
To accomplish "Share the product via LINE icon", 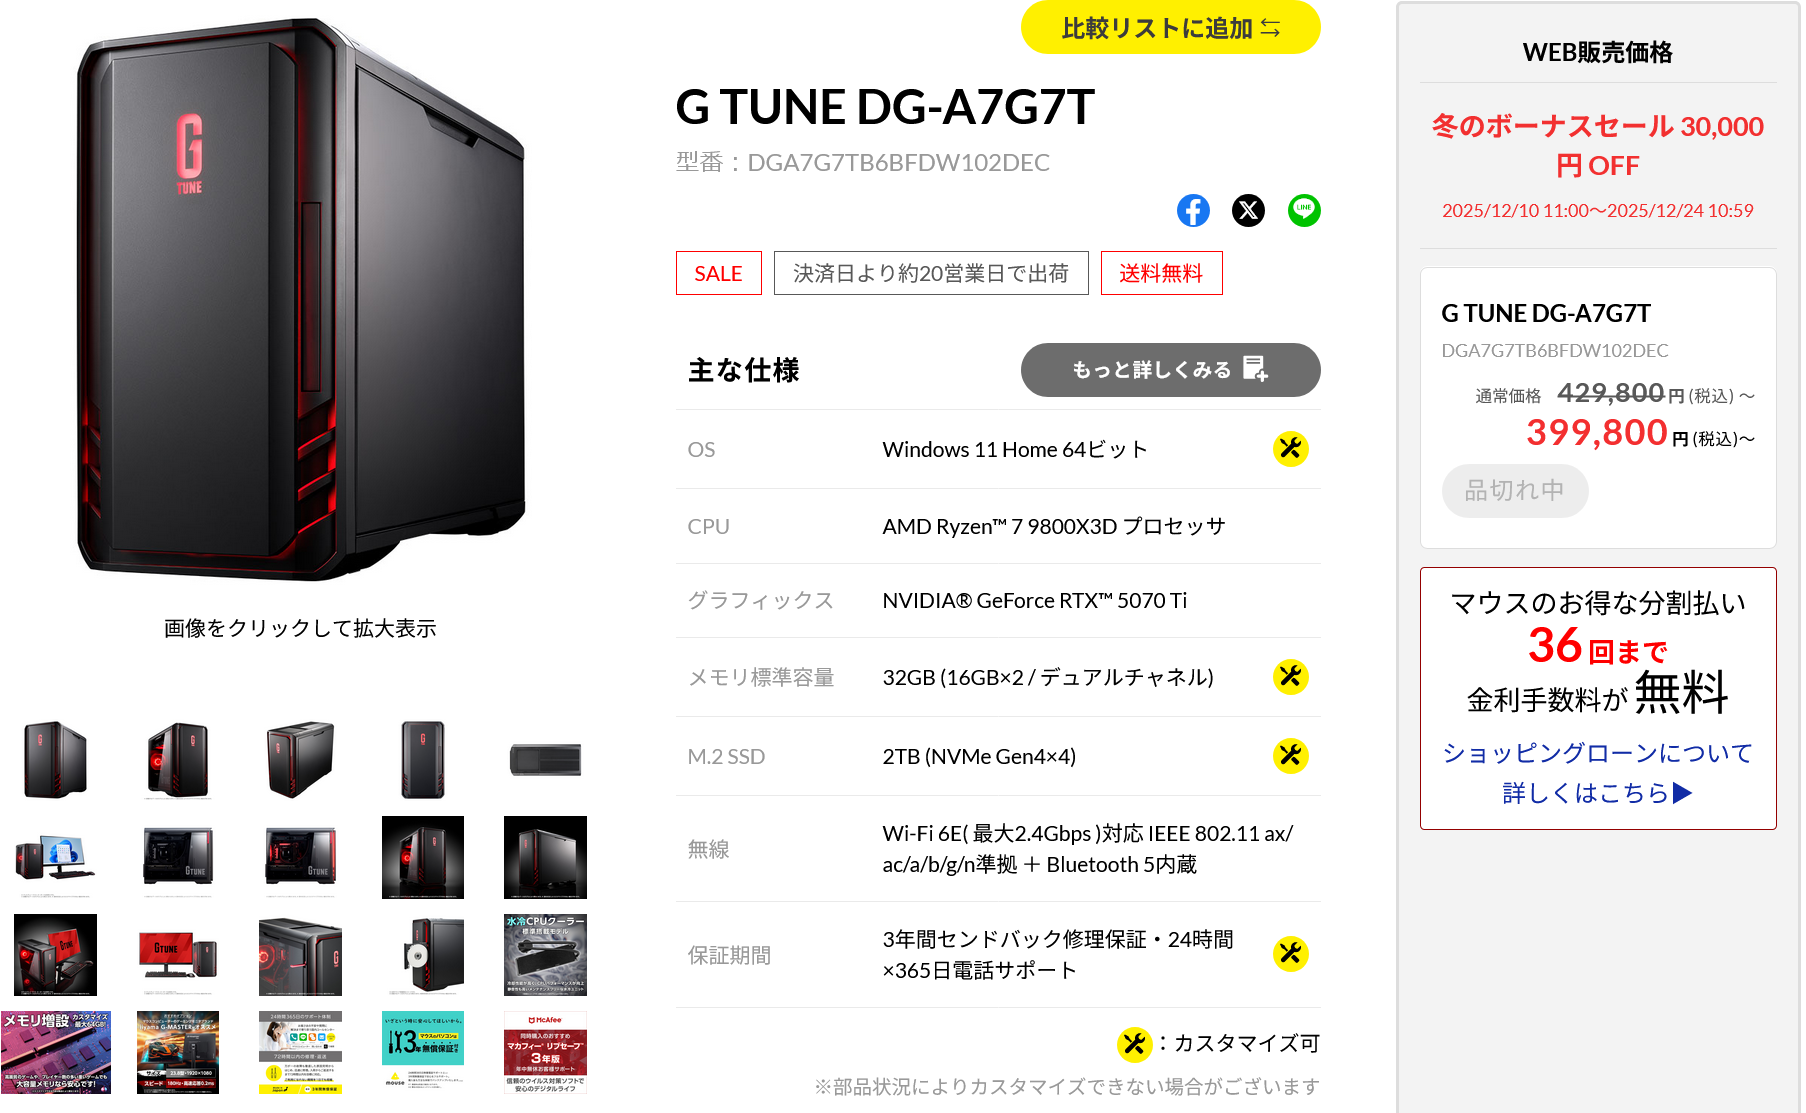I will (1304, 210).
